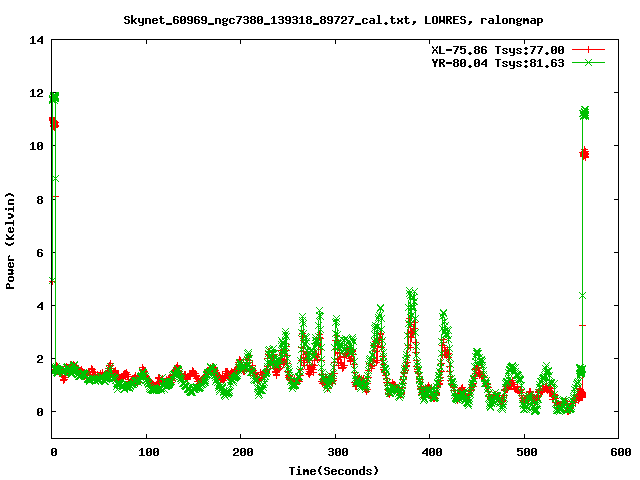
Task: Click the plot title text at top
Action: (320, 19)
